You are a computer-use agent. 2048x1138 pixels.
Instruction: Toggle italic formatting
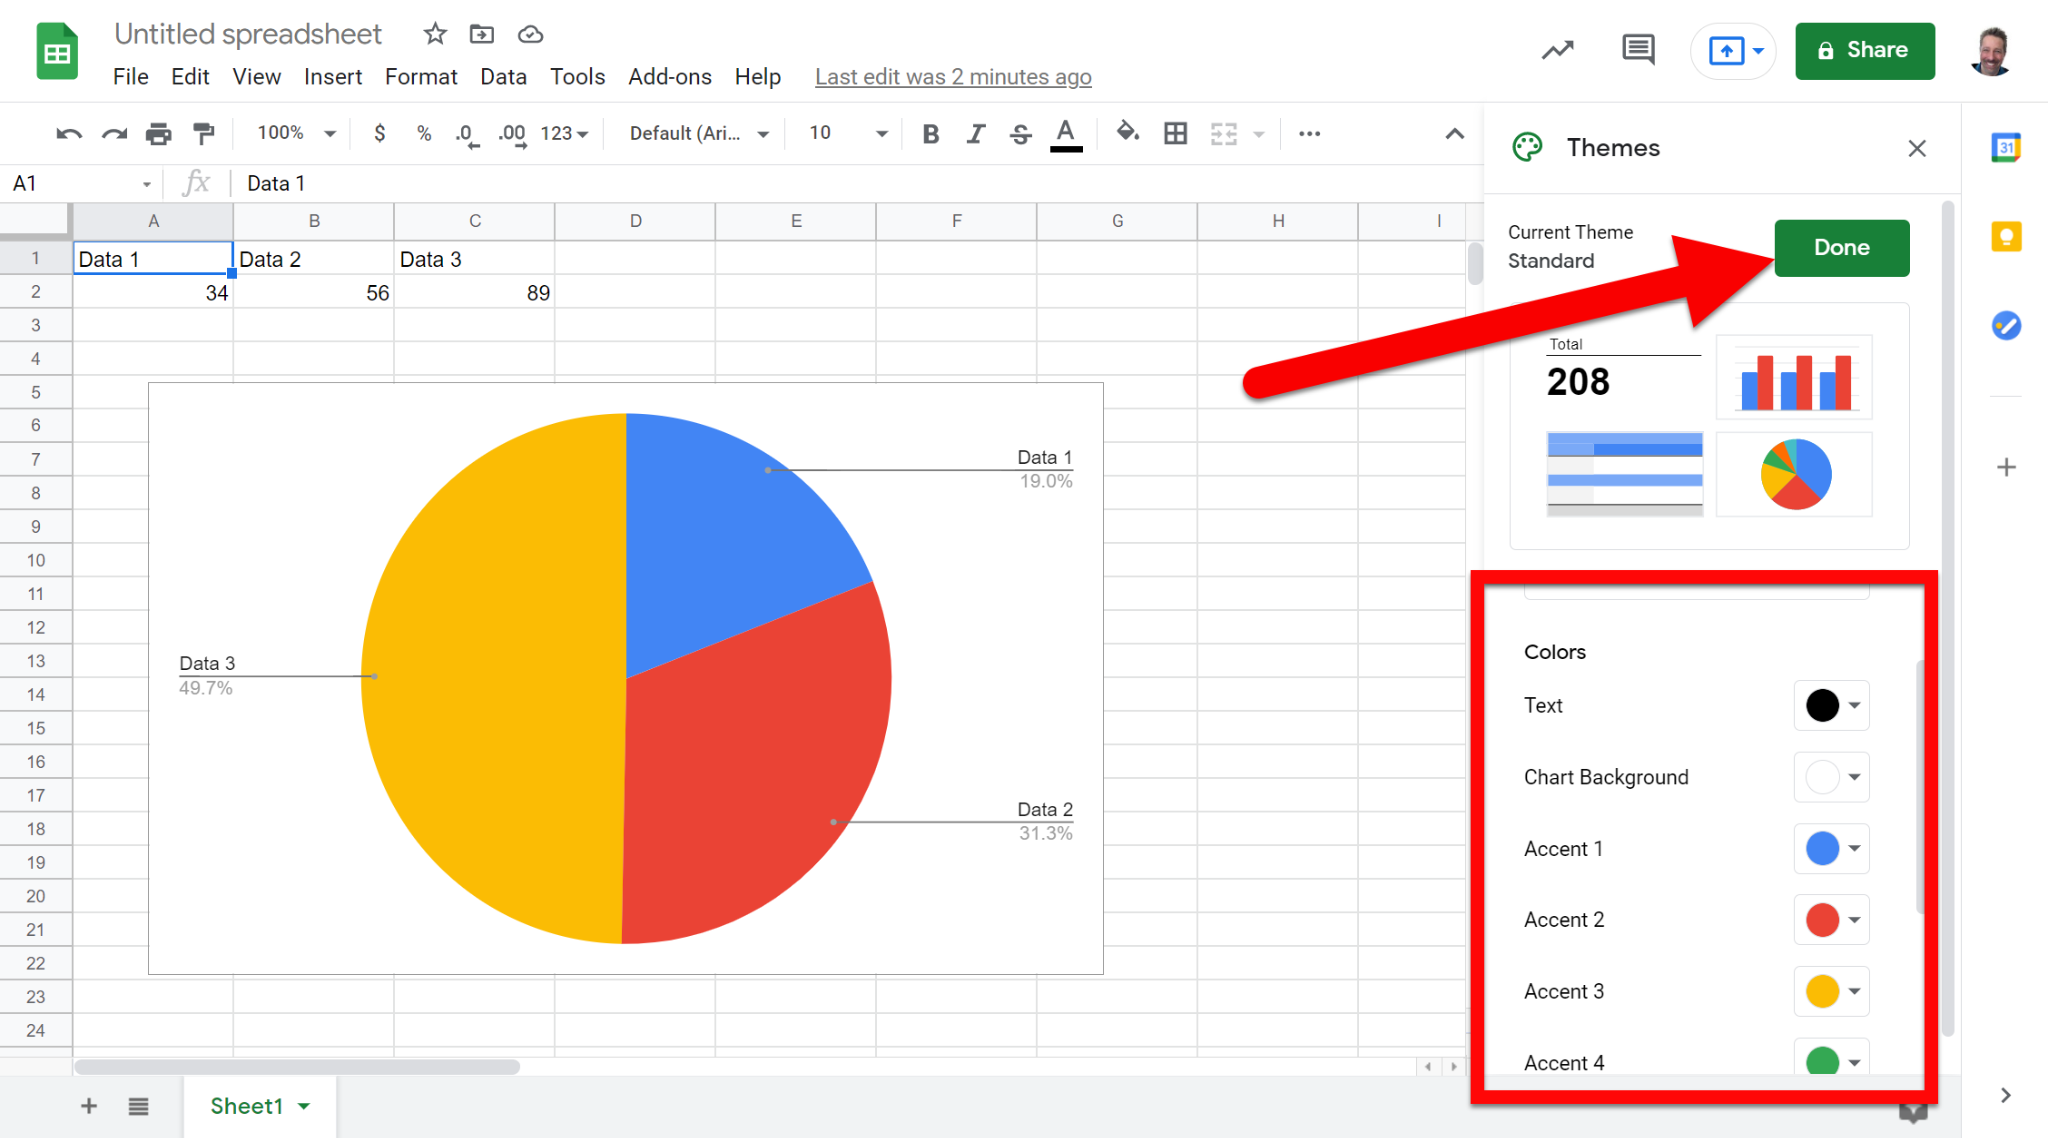975,134
